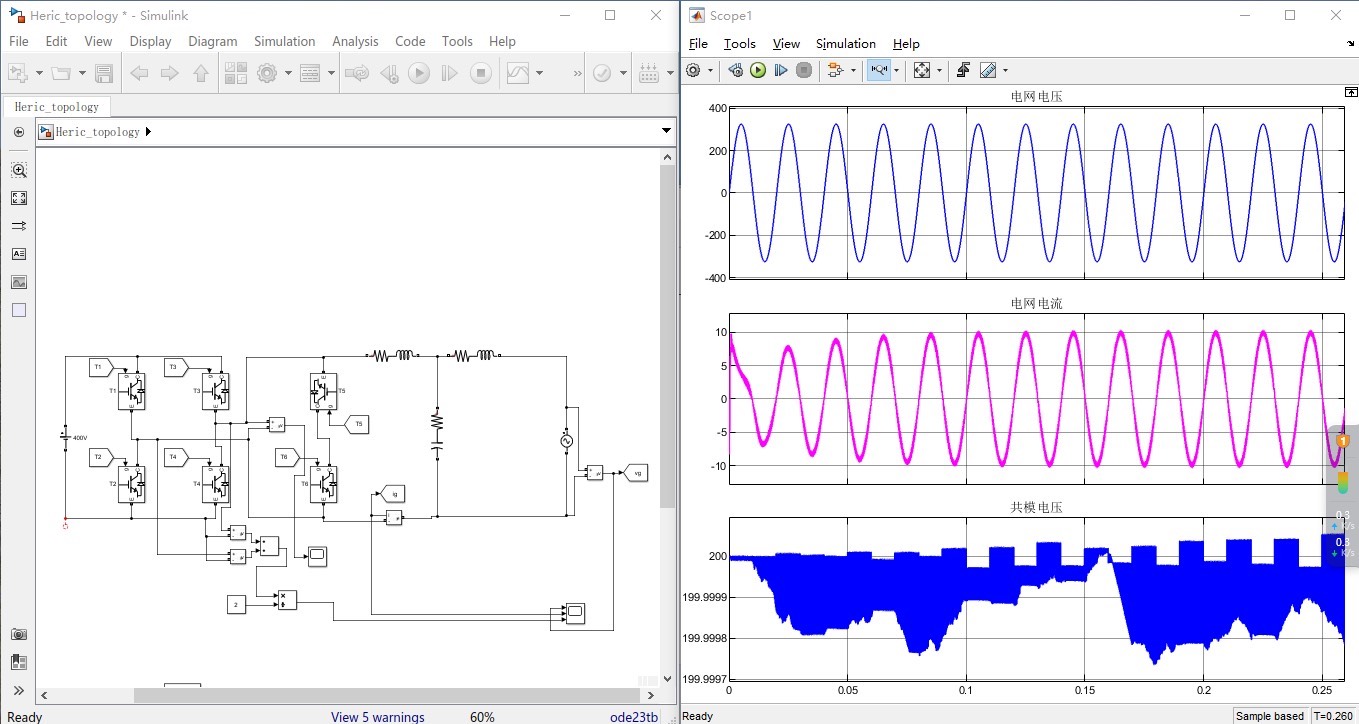This screenshot has width=1359, height=724.
Task: Click Scope stop button
Action: 804,70
